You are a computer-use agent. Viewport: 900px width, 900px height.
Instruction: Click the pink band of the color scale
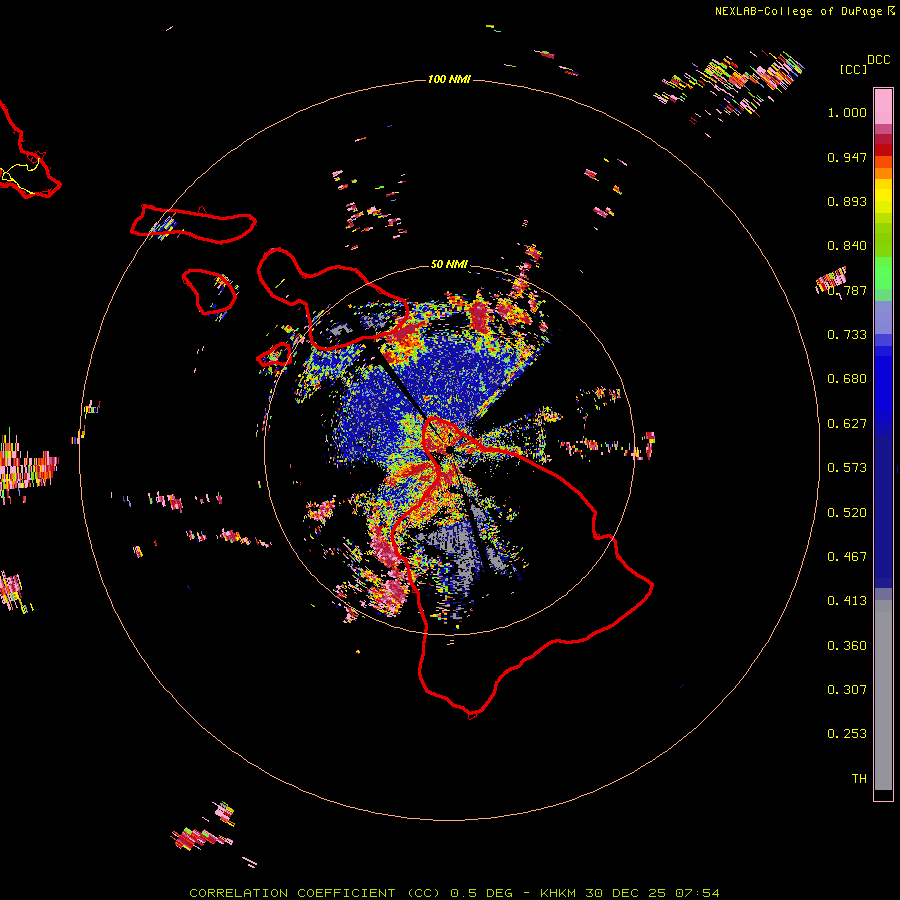click(x=883, y=106)
